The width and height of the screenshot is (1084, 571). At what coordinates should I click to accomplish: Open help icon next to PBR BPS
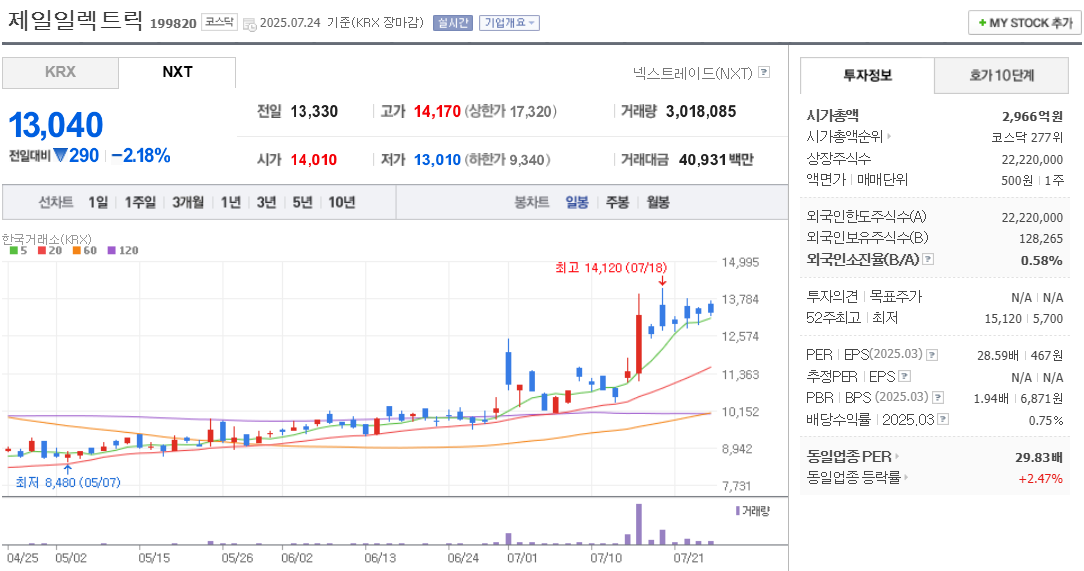coord(938,397)
